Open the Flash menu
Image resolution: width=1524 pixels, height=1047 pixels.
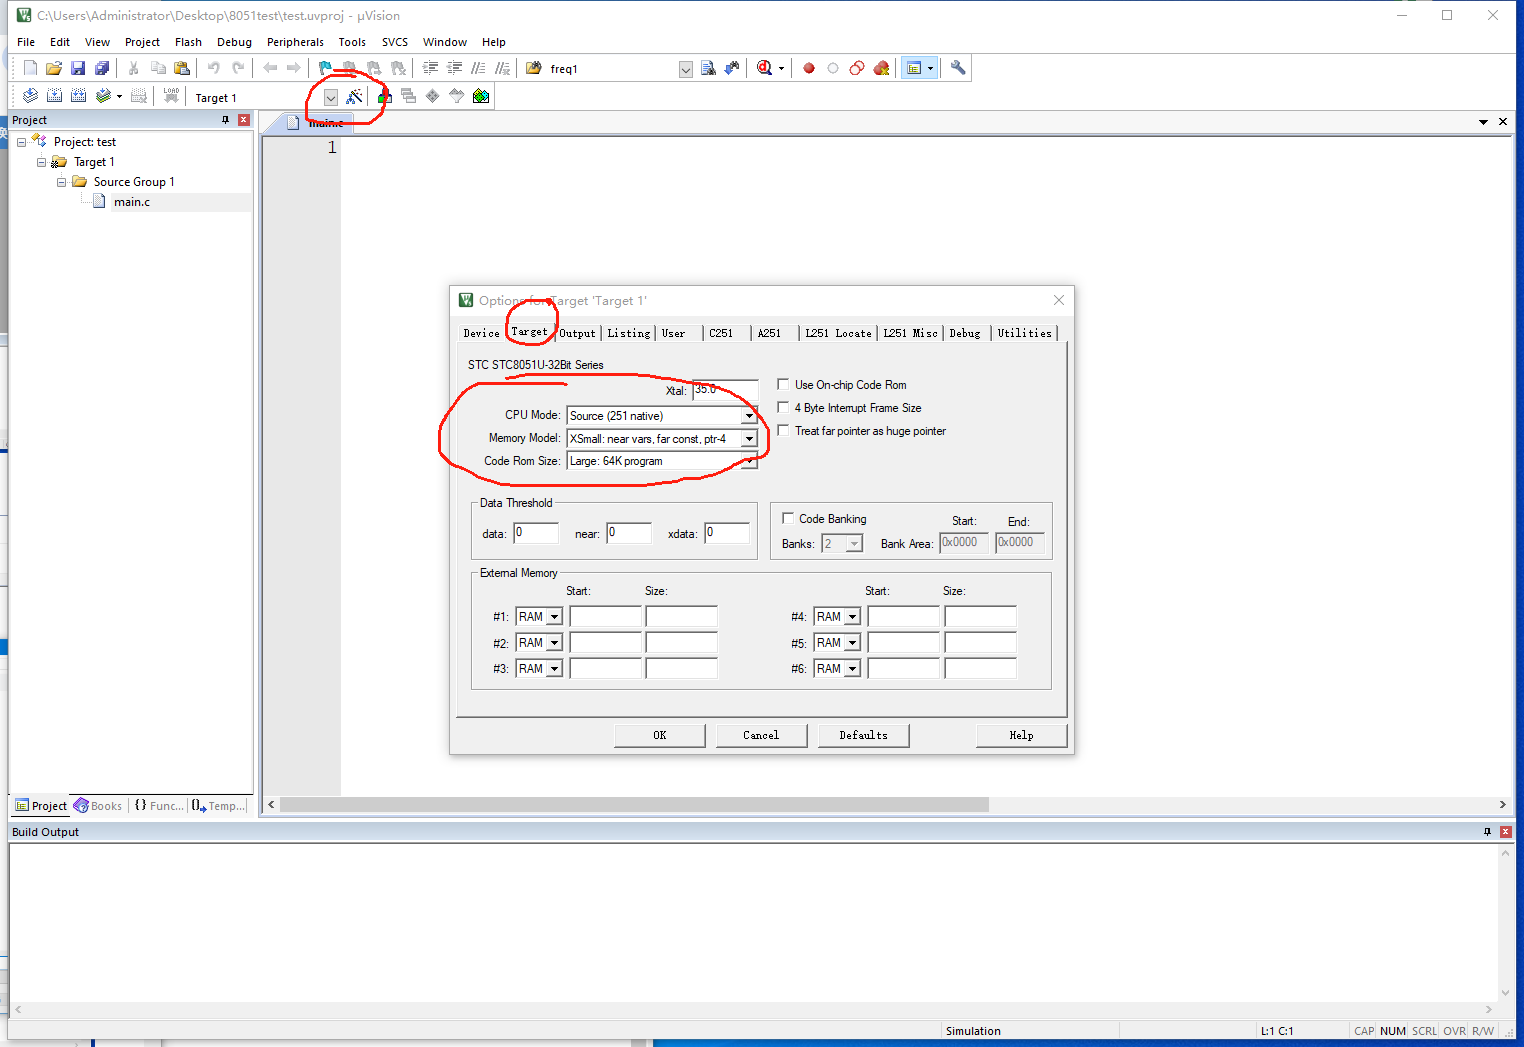click(x=188, y=42)
